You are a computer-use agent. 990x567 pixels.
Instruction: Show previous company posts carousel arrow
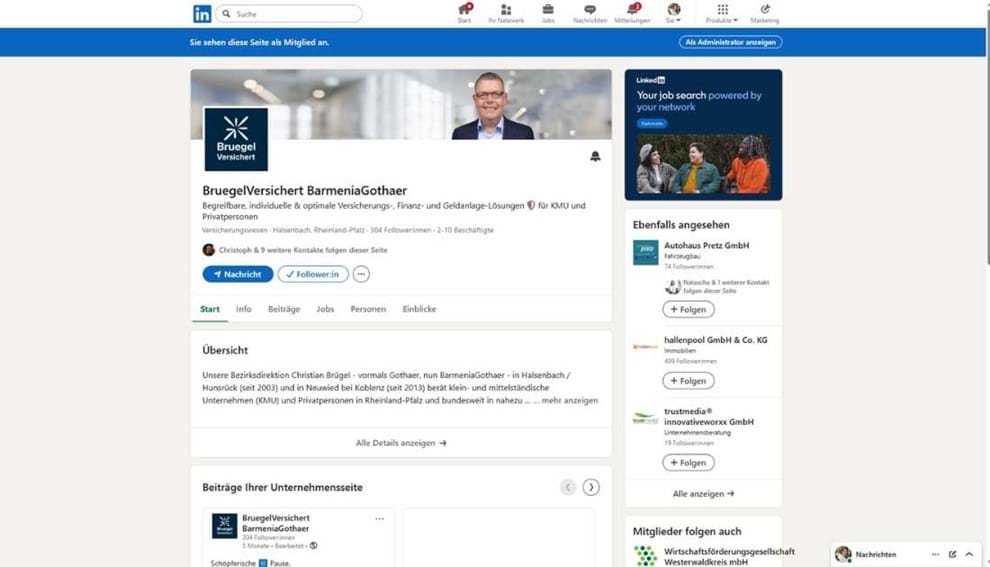568,487
